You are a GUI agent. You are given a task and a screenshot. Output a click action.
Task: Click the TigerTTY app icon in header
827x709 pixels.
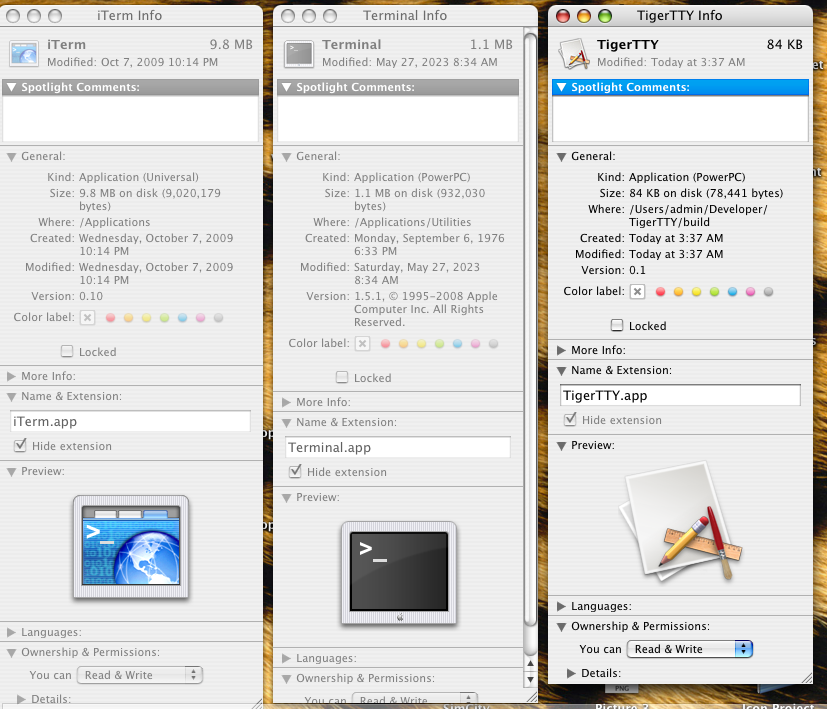574,53
